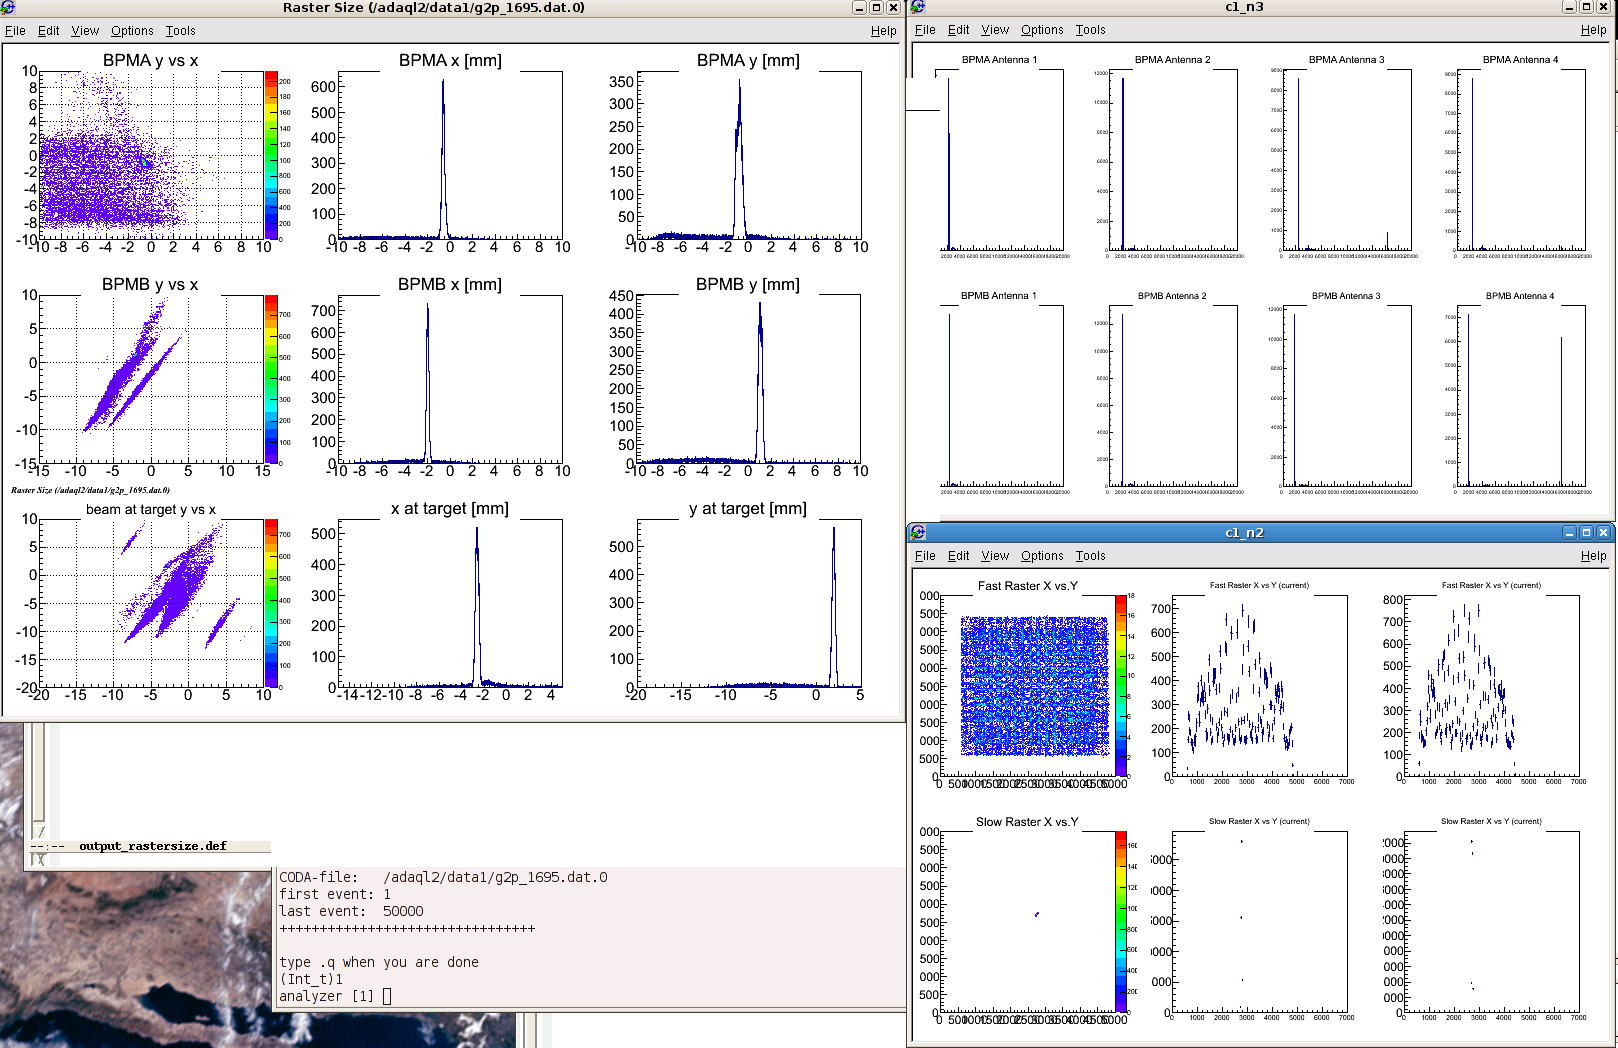Maximize the c1_n2 window
The width and height of the screenshot is (1618, 1048).
click(x=1586, y=533)
